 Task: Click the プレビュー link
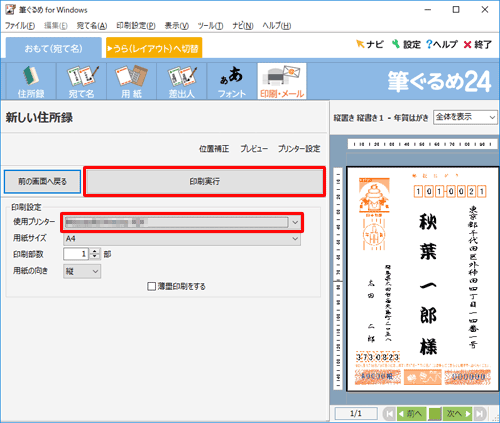click(x=254, y=149)
